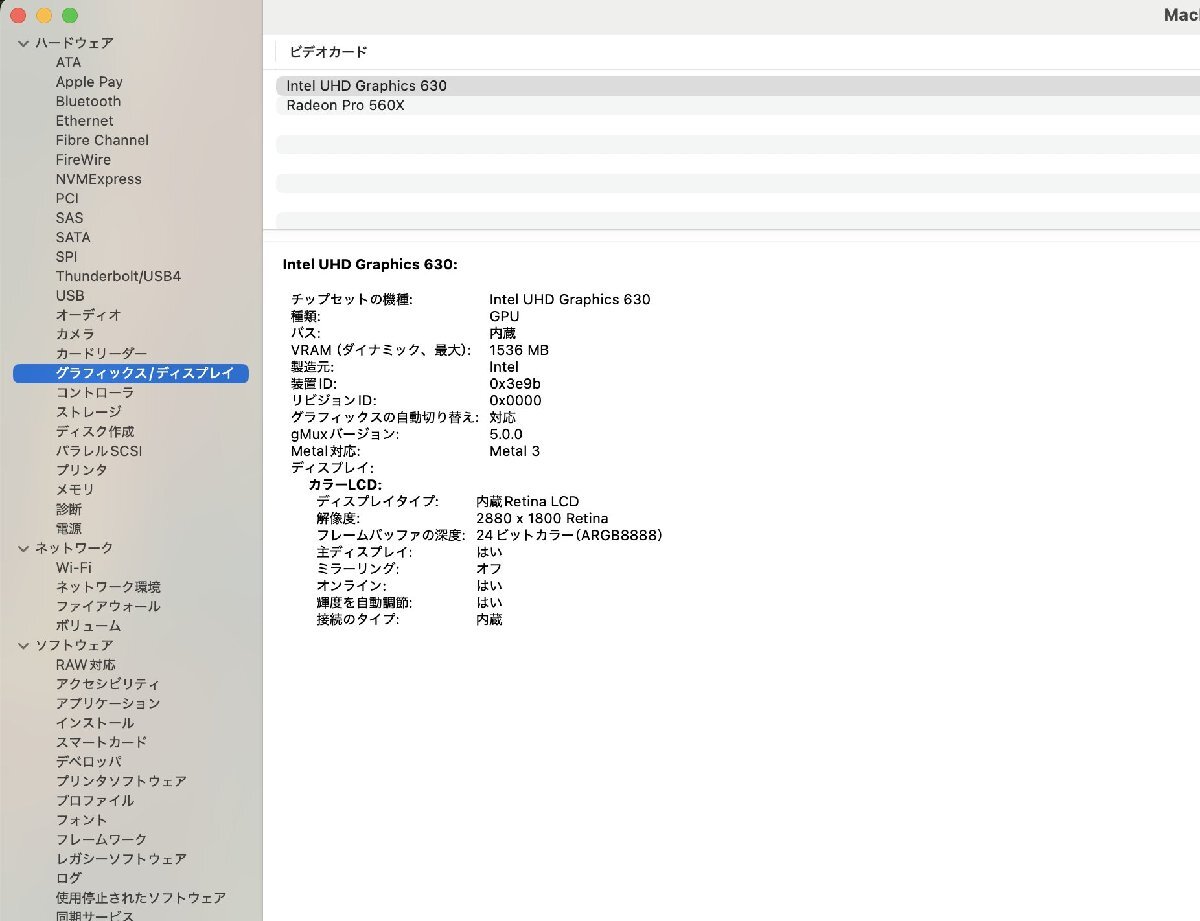The width and height of the screenshot is (1200, 921).
Task: Open フレームワーク information
Action: 101,839
